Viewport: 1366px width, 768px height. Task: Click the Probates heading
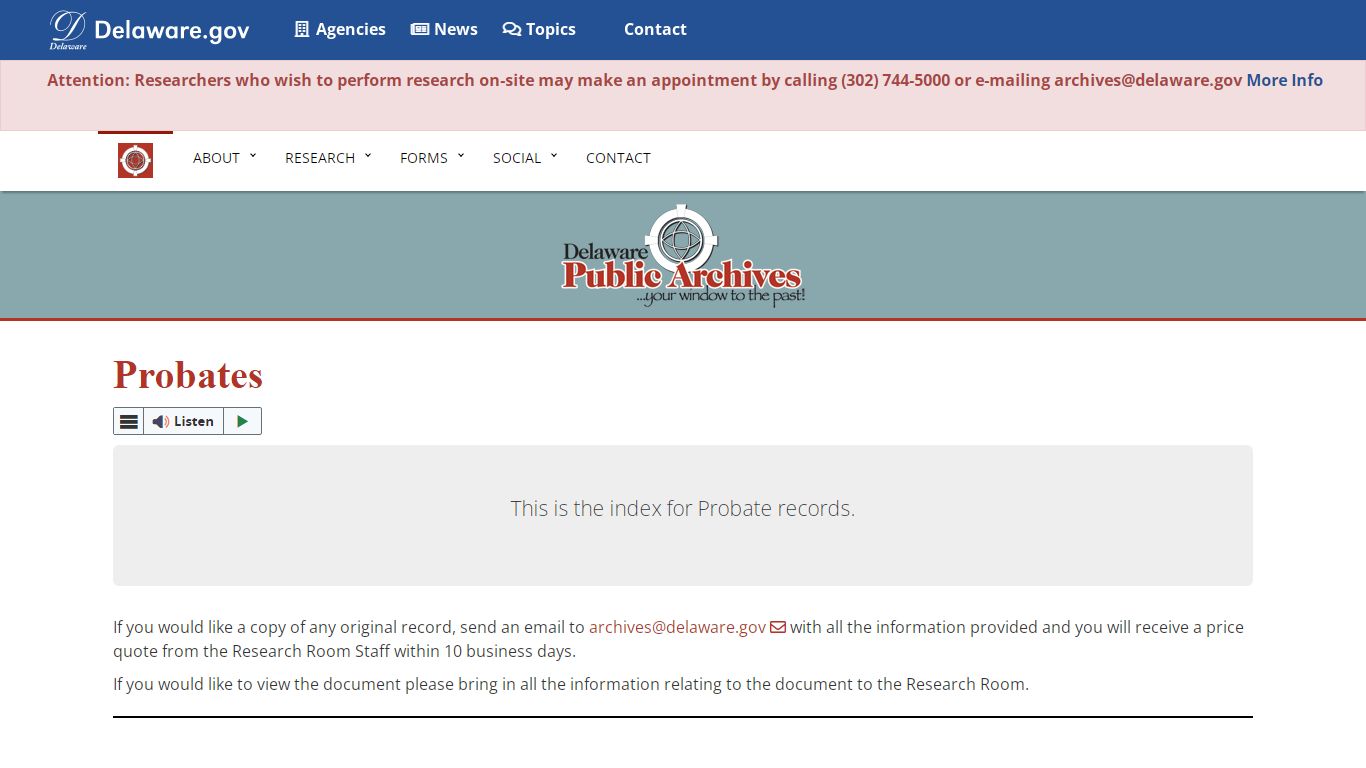pyautogui.click(x=188, y=375)
